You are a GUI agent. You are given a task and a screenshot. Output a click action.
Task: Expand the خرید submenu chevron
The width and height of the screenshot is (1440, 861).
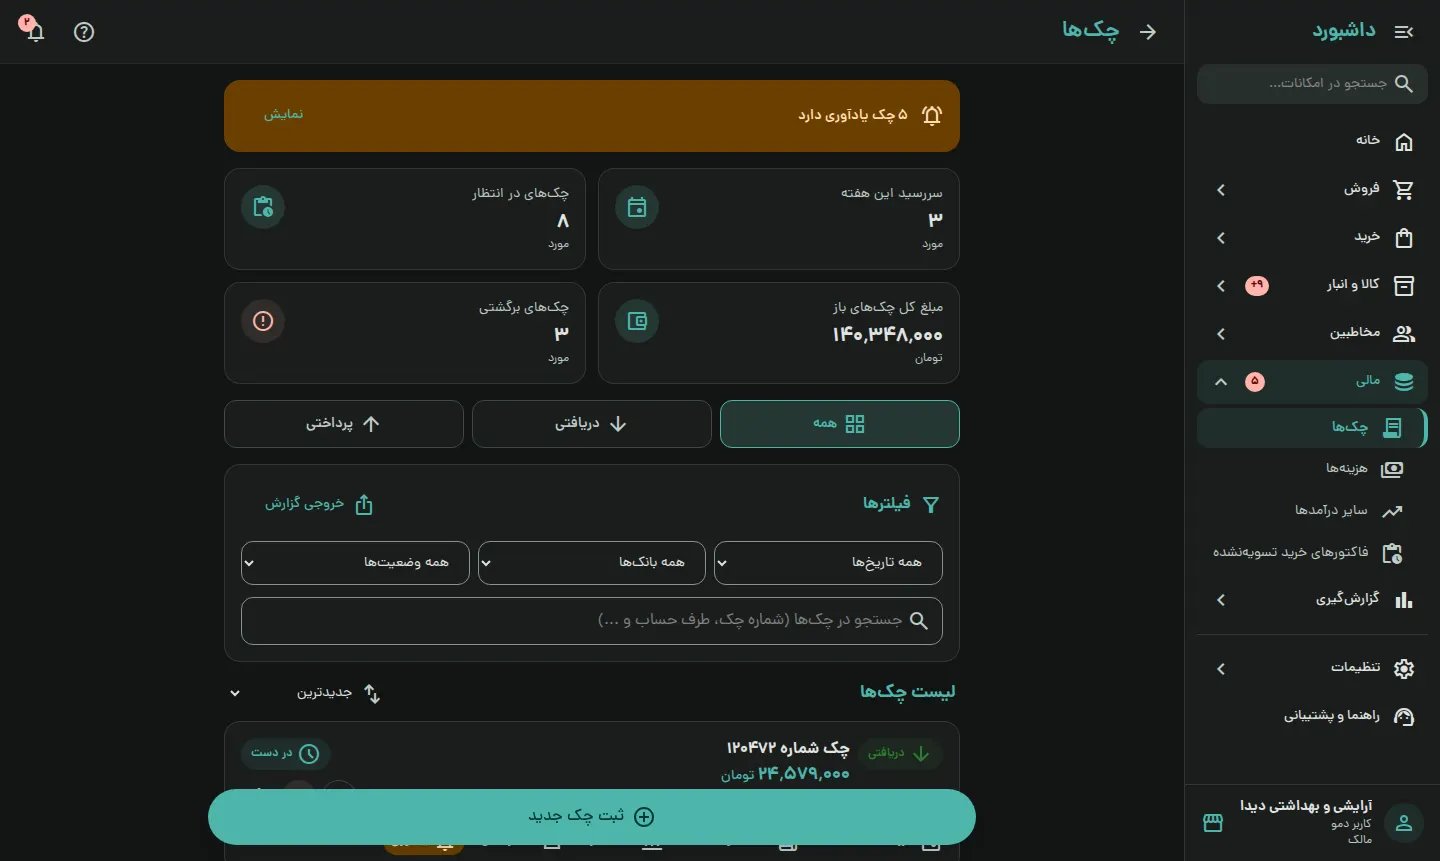pos(1221,238)
